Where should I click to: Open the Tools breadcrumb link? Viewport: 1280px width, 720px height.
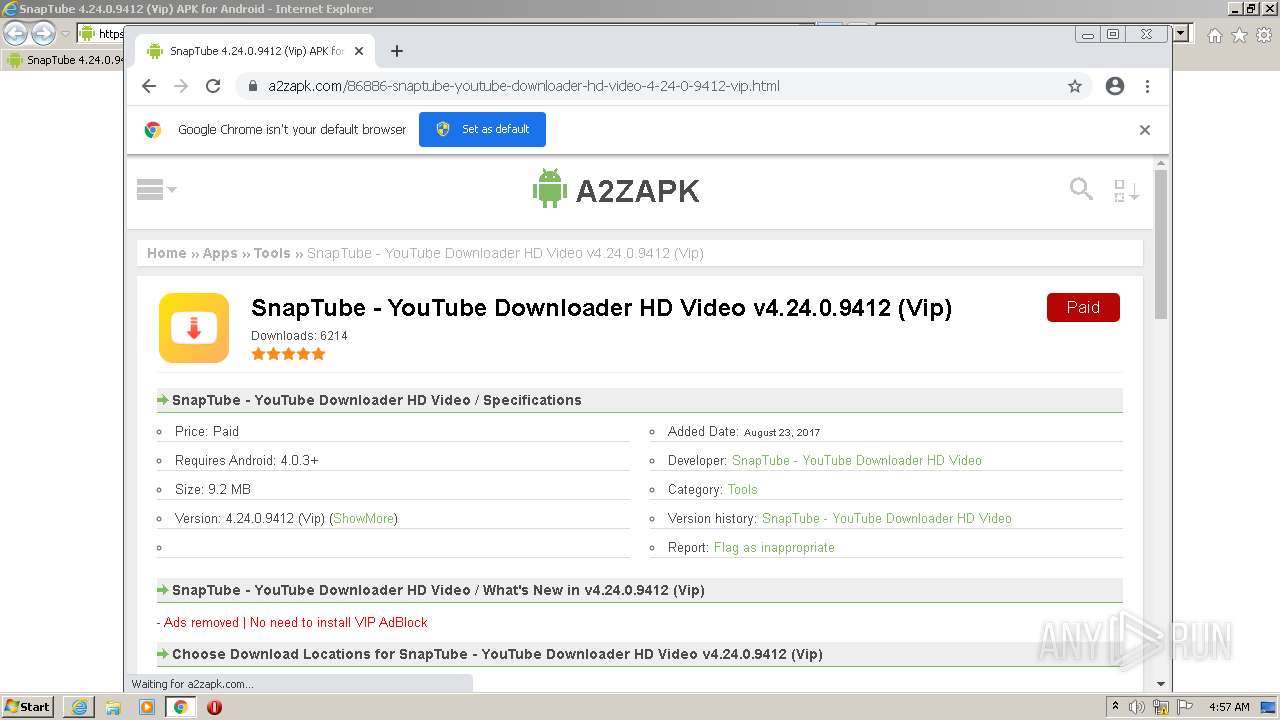tap(272, 253)
